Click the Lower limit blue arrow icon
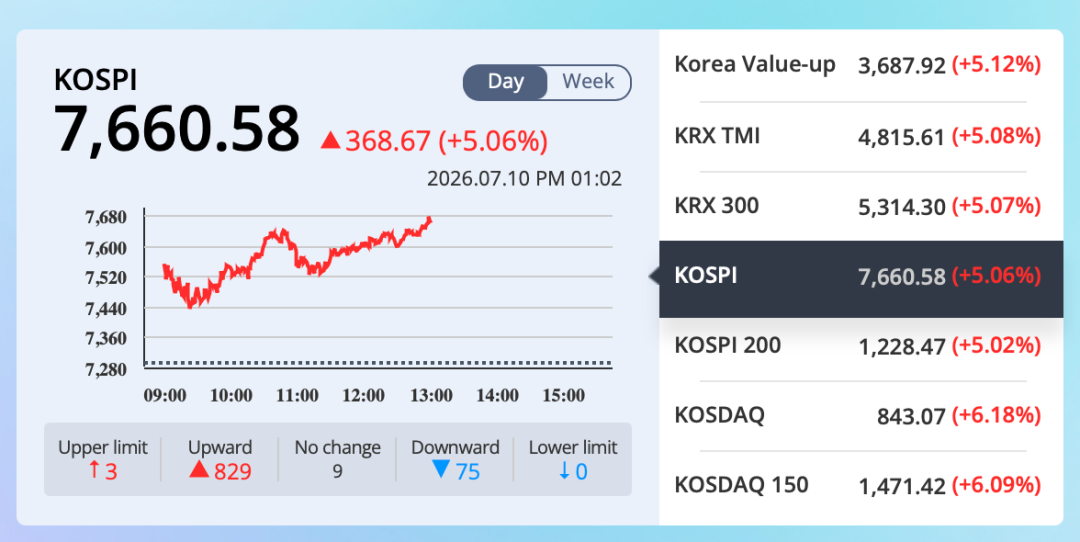Screen dimensions: 1080x542 pos(564,471)
